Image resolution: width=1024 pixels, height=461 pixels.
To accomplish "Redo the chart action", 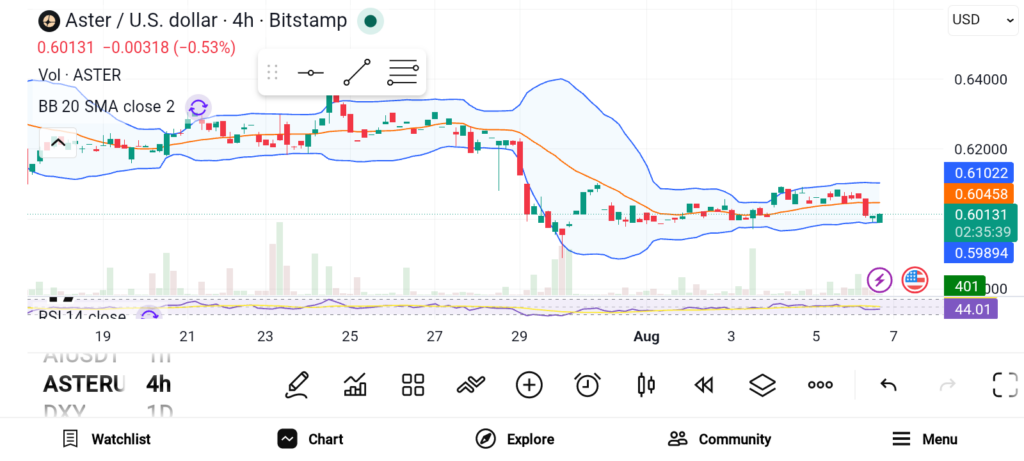I will pyautogui.click(x=947, y=385).
